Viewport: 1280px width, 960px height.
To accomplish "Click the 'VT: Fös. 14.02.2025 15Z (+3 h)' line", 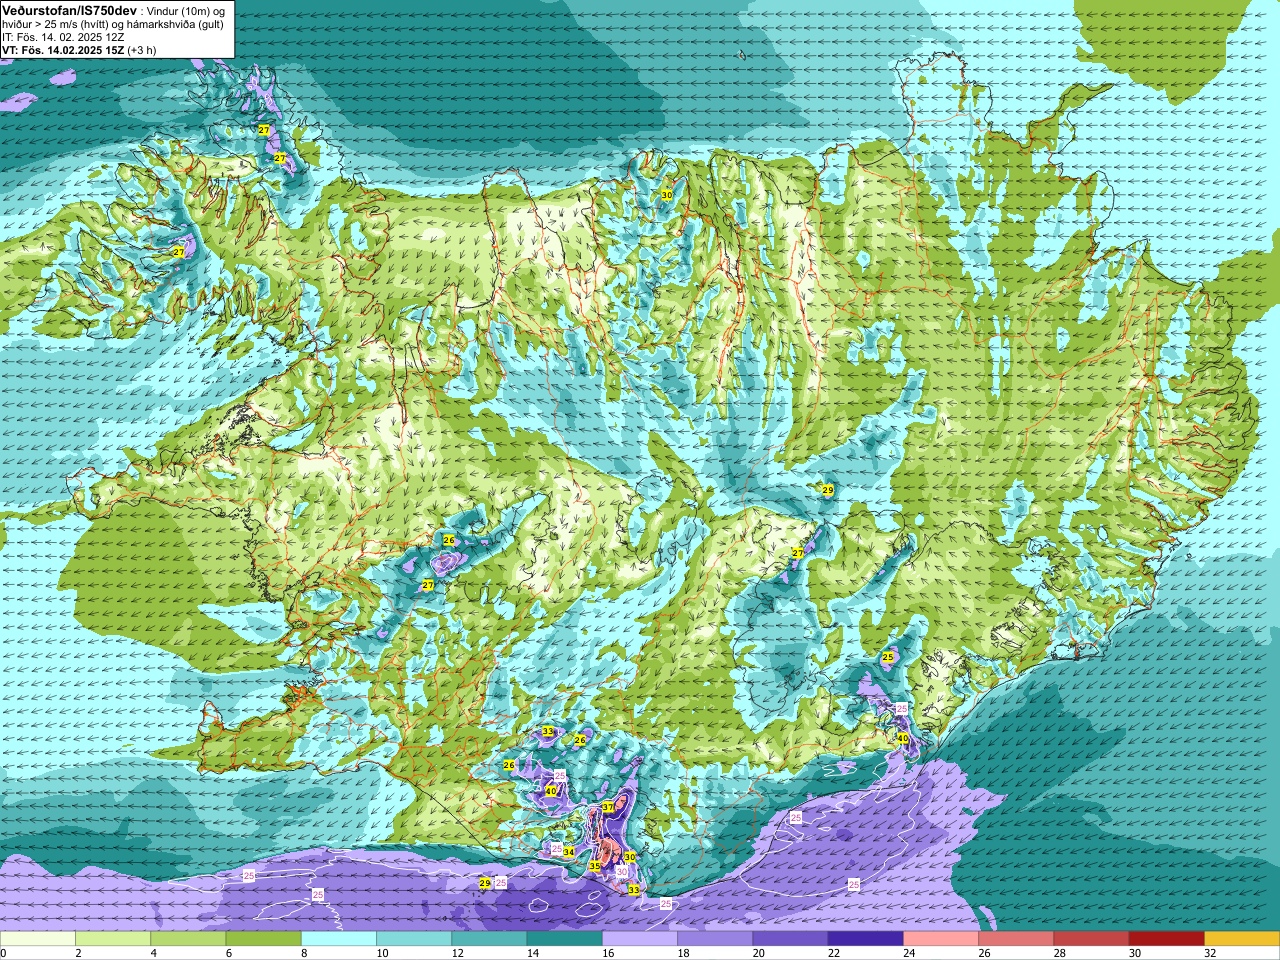I will (x=79, y=50).
